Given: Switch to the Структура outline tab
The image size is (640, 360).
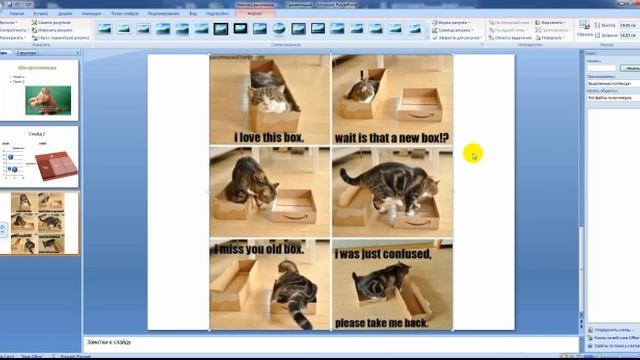Looking at the screenshot, I should [27, 53].
